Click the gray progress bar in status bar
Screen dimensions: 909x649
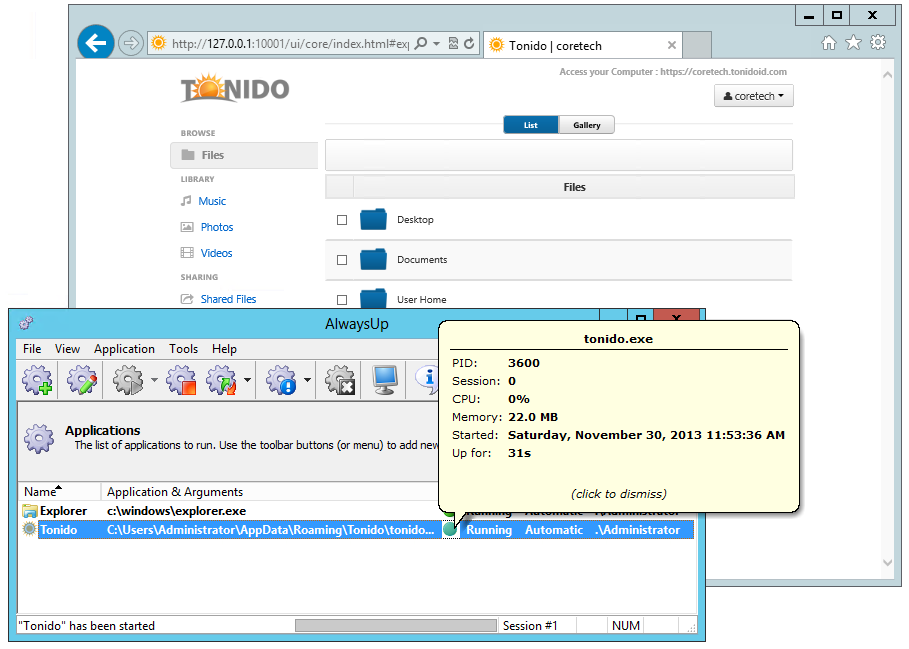[395, 626]
